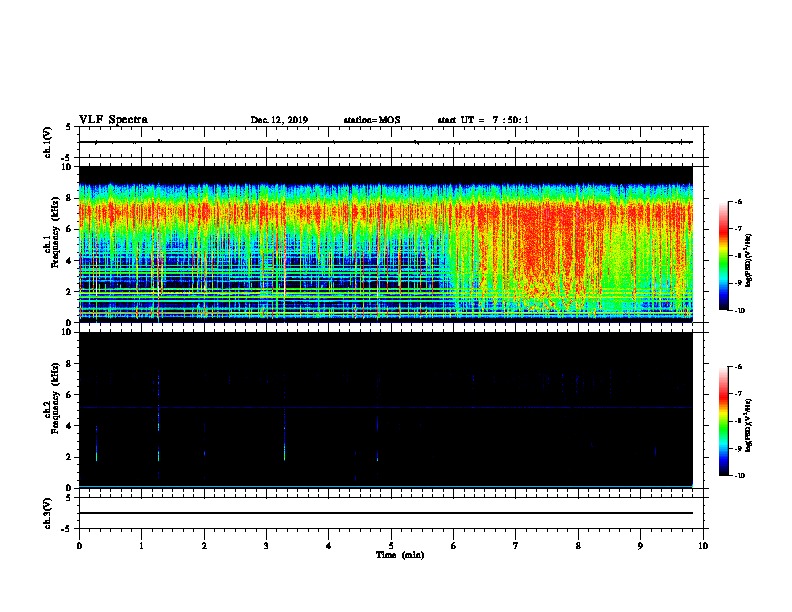
Task: Click the ch.2 color scale log(PSD) units label
Action: pos(748,425)
